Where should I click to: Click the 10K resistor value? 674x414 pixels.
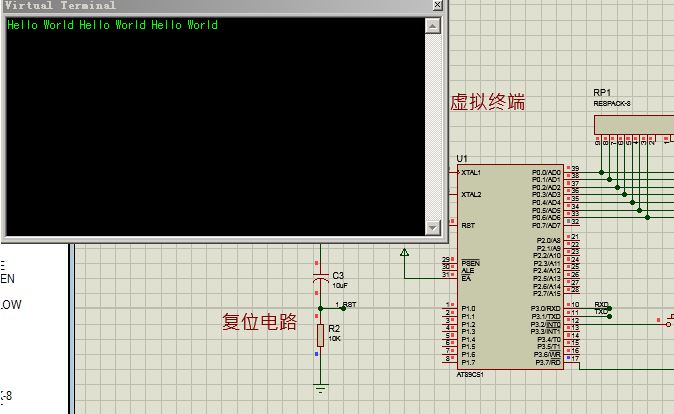pos(334,339)
